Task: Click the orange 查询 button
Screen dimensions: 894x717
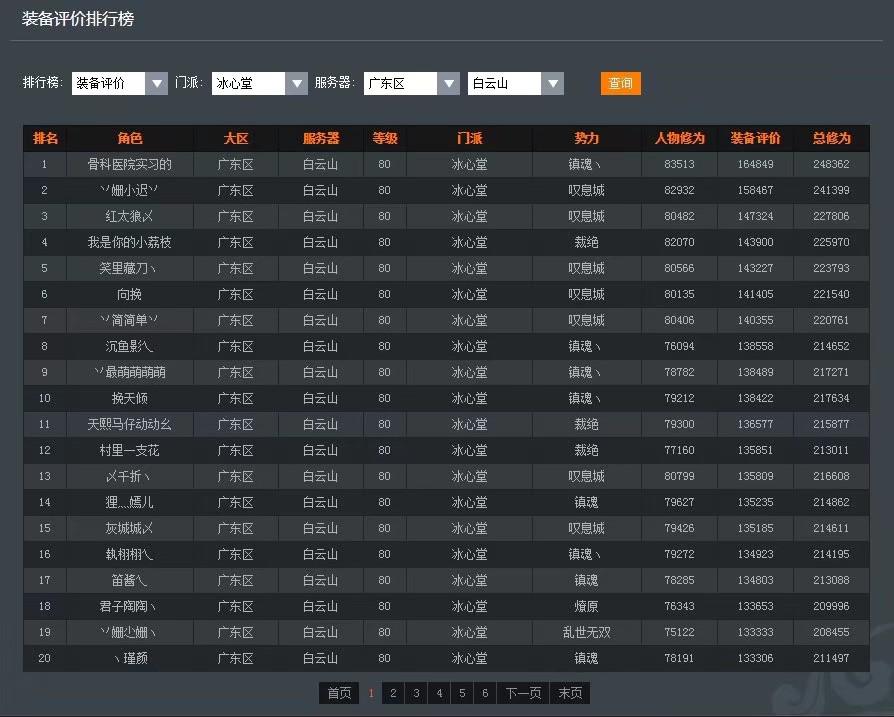Action: point(620,84)
